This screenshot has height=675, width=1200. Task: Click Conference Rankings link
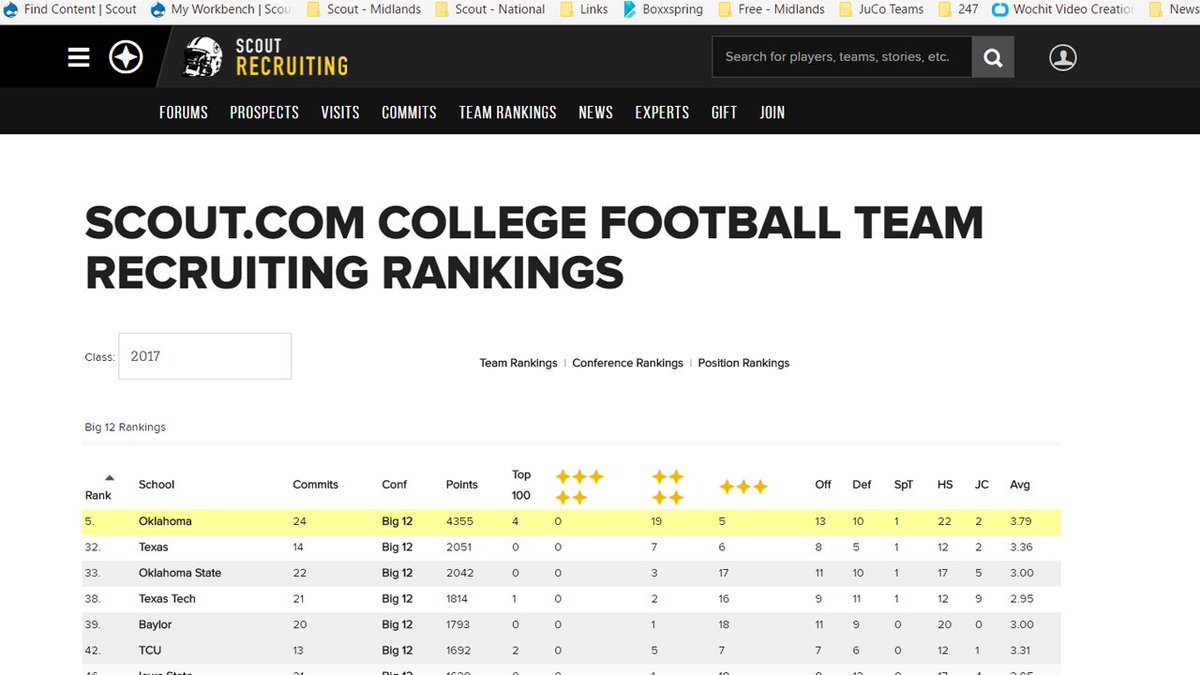[628, 363]
